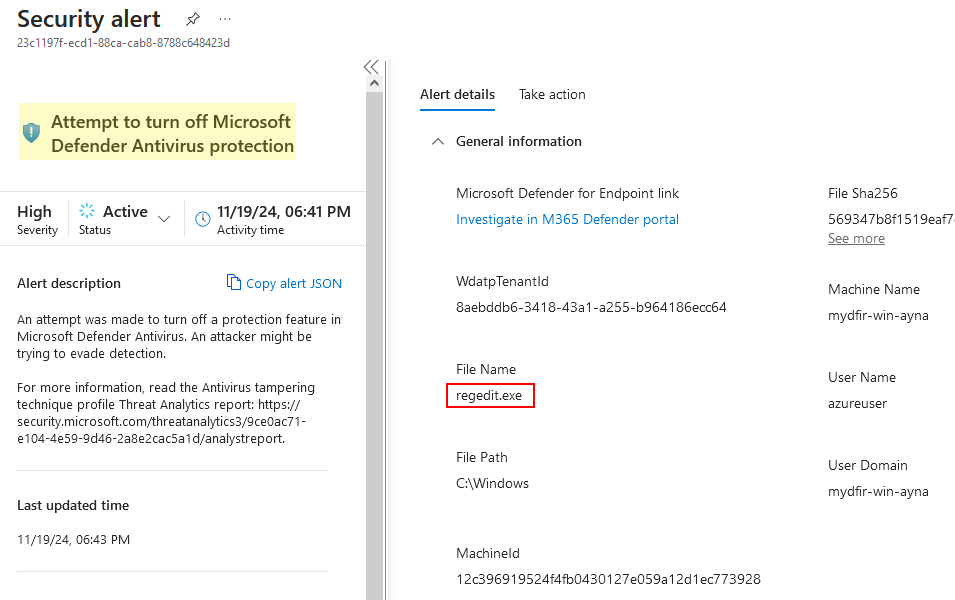955x600 pixels.
Task: Select the regedit.exe file name value
Action: pyautogui.click(x=489, y=395)
